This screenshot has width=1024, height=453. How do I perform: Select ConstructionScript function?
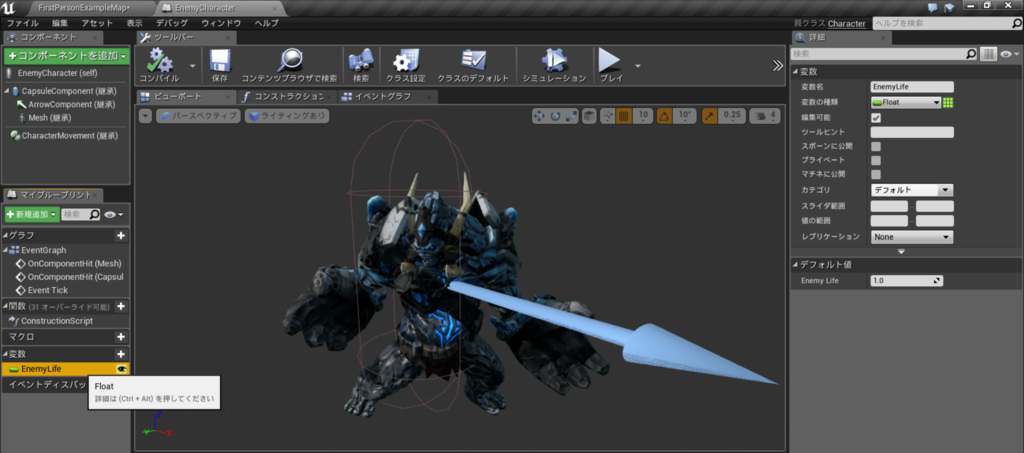click(57, 320)
